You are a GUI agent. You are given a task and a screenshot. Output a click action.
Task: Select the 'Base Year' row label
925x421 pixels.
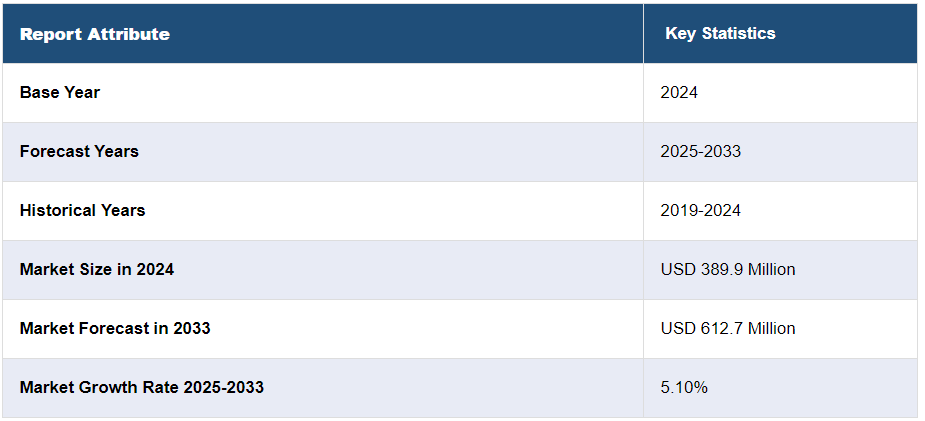pyautogui.click(x=60, y=92)
